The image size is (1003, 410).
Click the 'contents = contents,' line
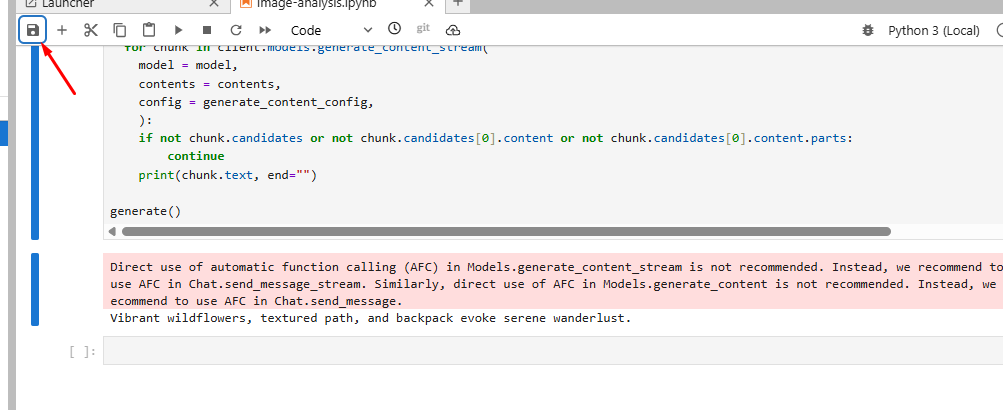[209, 84]
